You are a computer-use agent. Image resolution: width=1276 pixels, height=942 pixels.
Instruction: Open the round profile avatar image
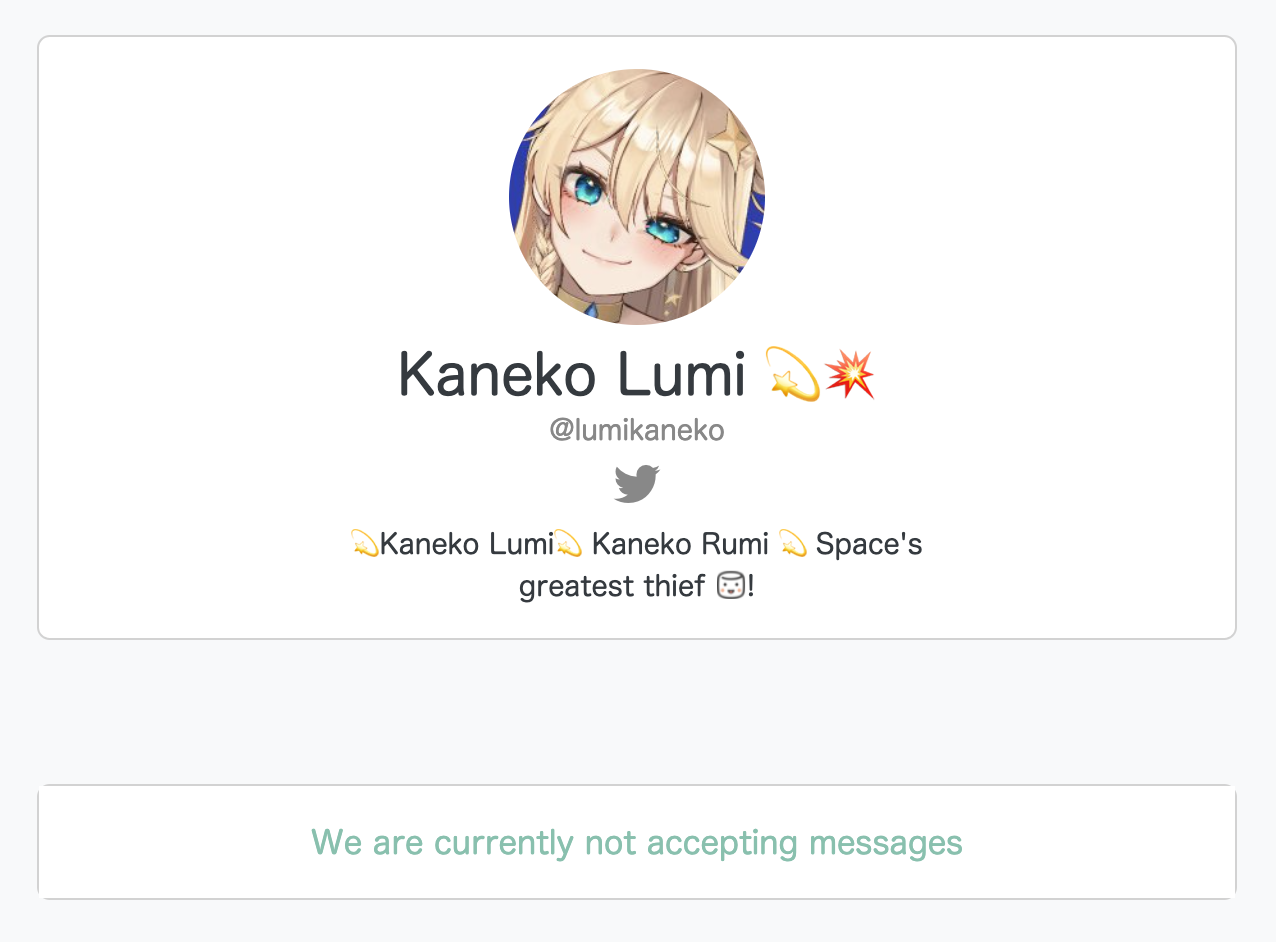coord(637,197)
